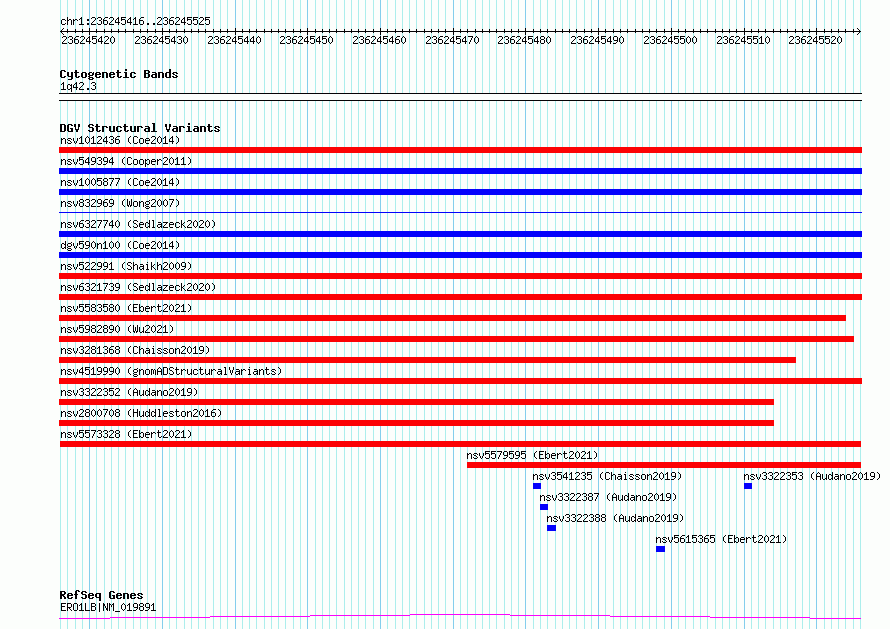Image resolution: width=890 pixels, height=629 pixels.
Task: Click the DGV Structural Variants track title
Action: (x=140, y=128)
